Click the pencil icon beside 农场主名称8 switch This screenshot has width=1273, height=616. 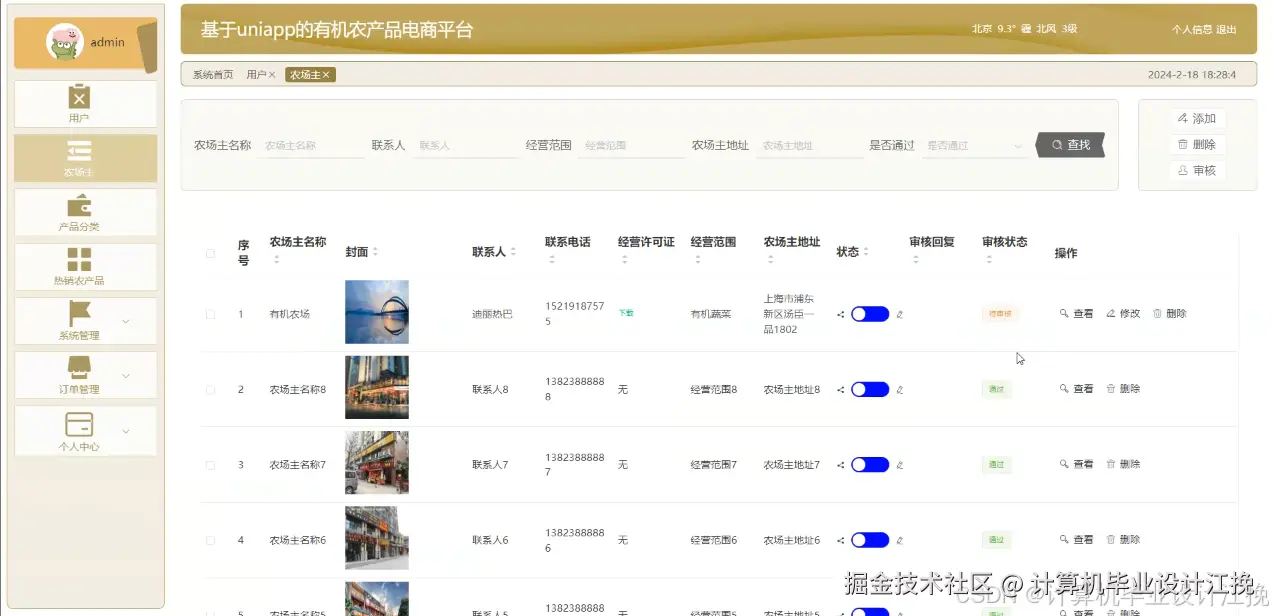pyautogui.click(x=899, y=389)
